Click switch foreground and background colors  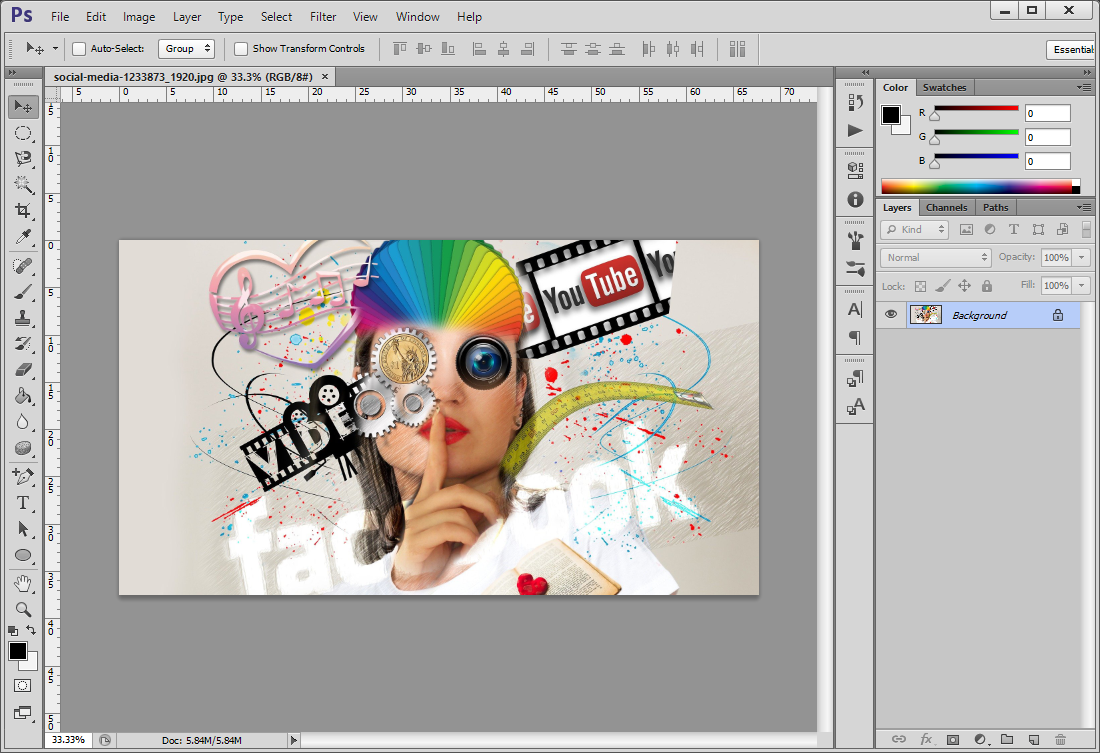point(31,629)
